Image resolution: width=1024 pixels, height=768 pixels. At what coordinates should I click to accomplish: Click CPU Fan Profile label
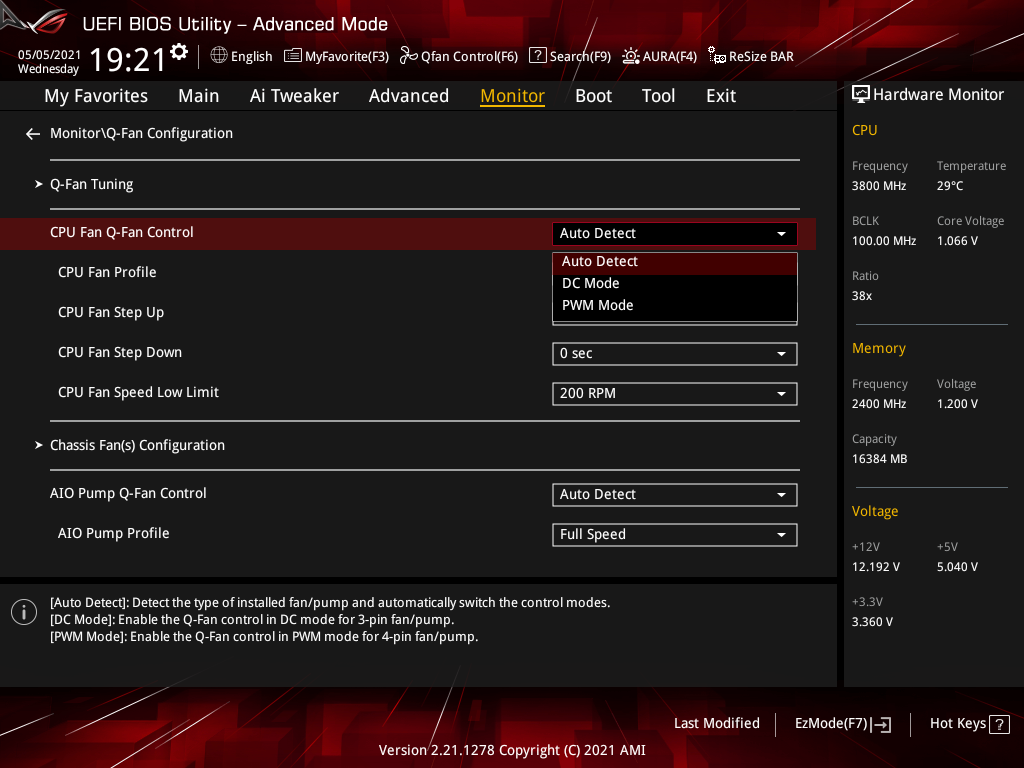coord(107,272)
